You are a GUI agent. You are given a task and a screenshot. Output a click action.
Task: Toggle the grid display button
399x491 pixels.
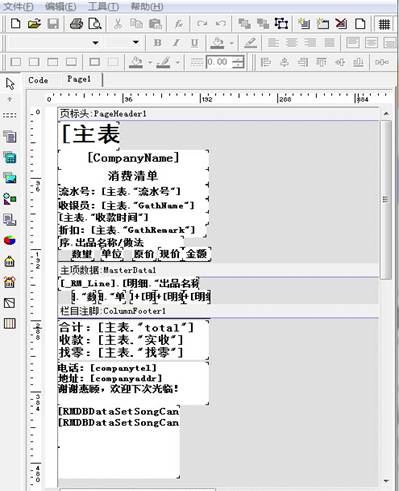pos(384,24)
